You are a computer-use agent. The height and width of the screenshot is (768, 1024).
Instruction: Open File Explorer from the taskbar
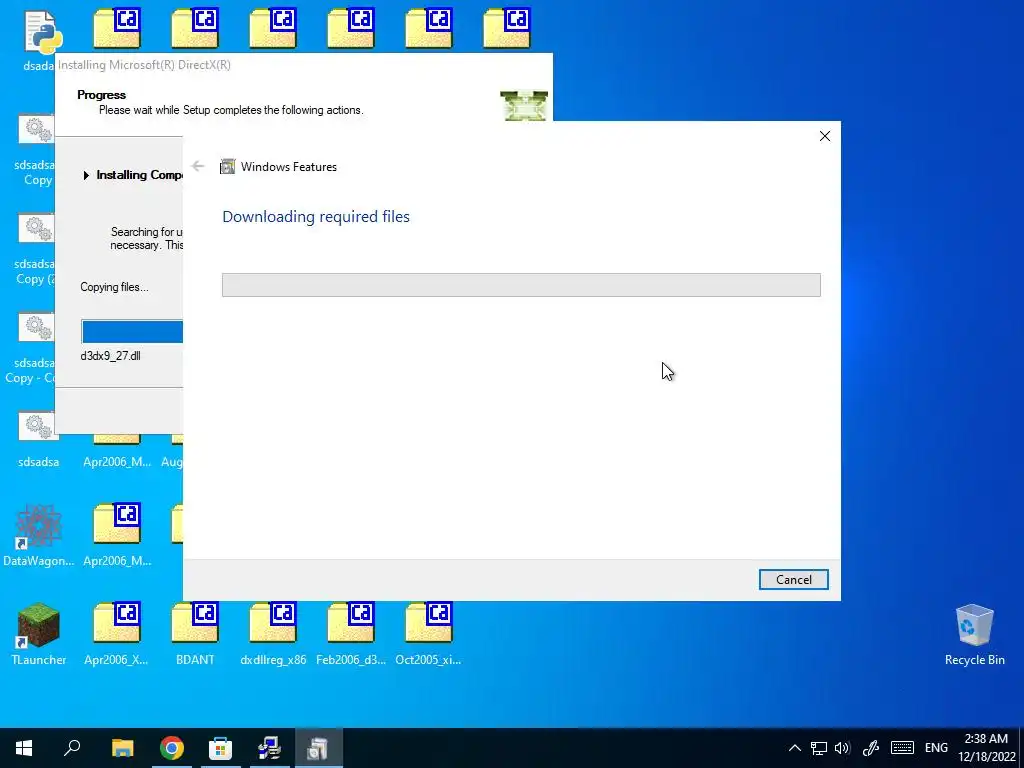point(122,748)
